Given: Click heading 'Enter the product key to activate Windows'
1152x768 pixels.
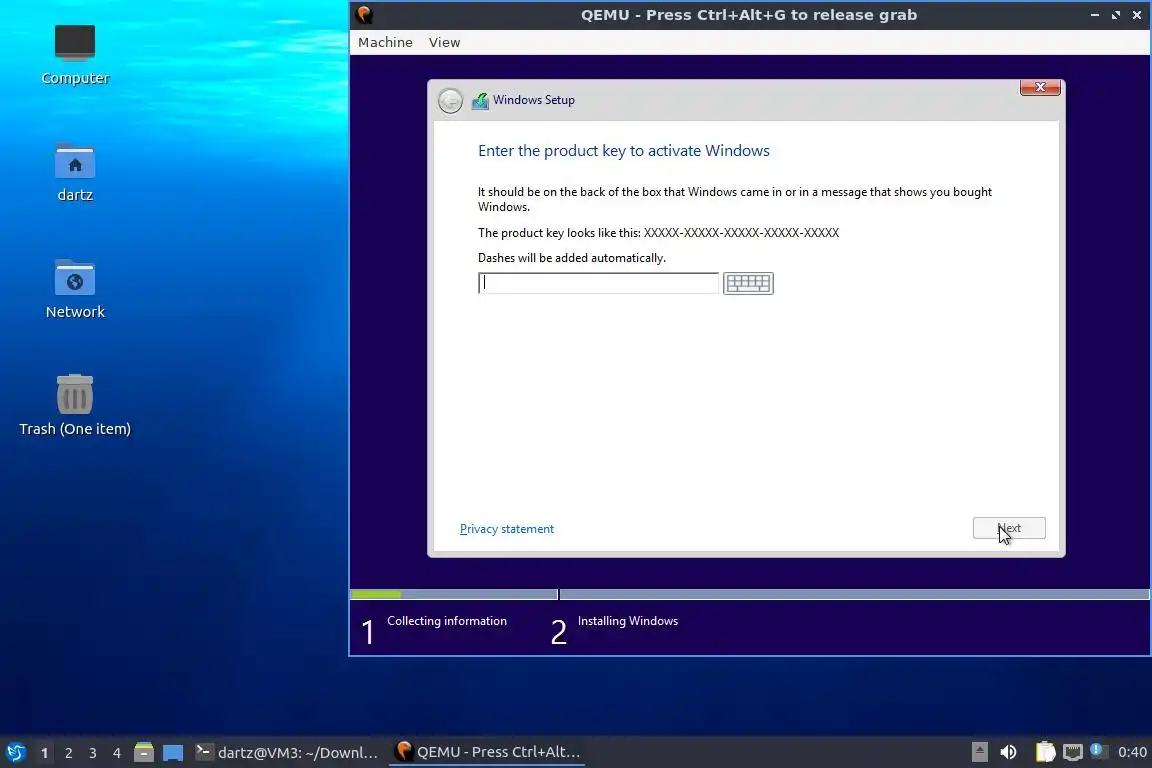Looking at the screenshot, I should pyautogui.click(x=624, y=151).
